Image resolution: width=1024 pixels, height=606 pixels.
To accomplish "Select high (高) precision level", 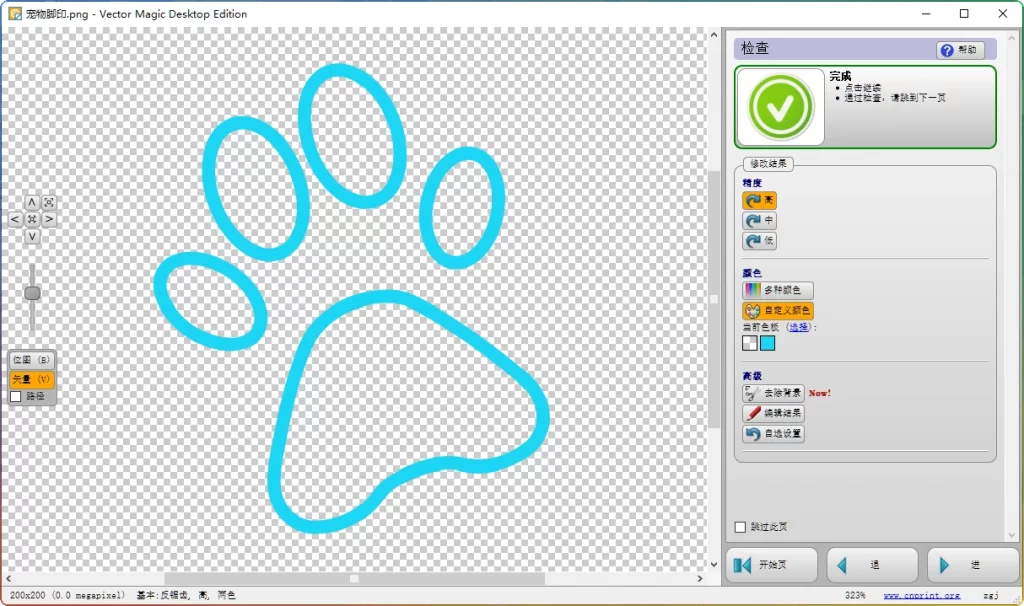I will coord(759,200).
